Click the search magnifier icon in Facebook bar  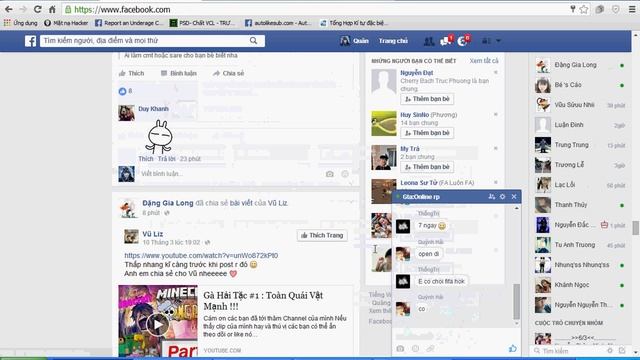click(253, 40)
